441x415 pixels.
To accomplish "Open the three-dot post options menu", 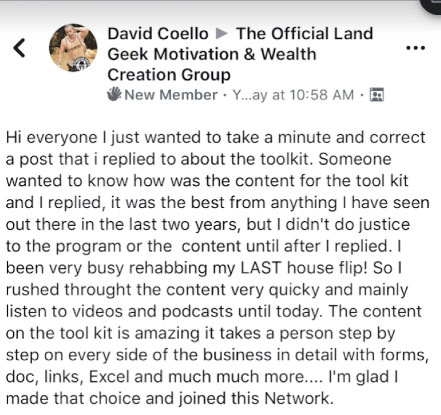I will (415, 48).
